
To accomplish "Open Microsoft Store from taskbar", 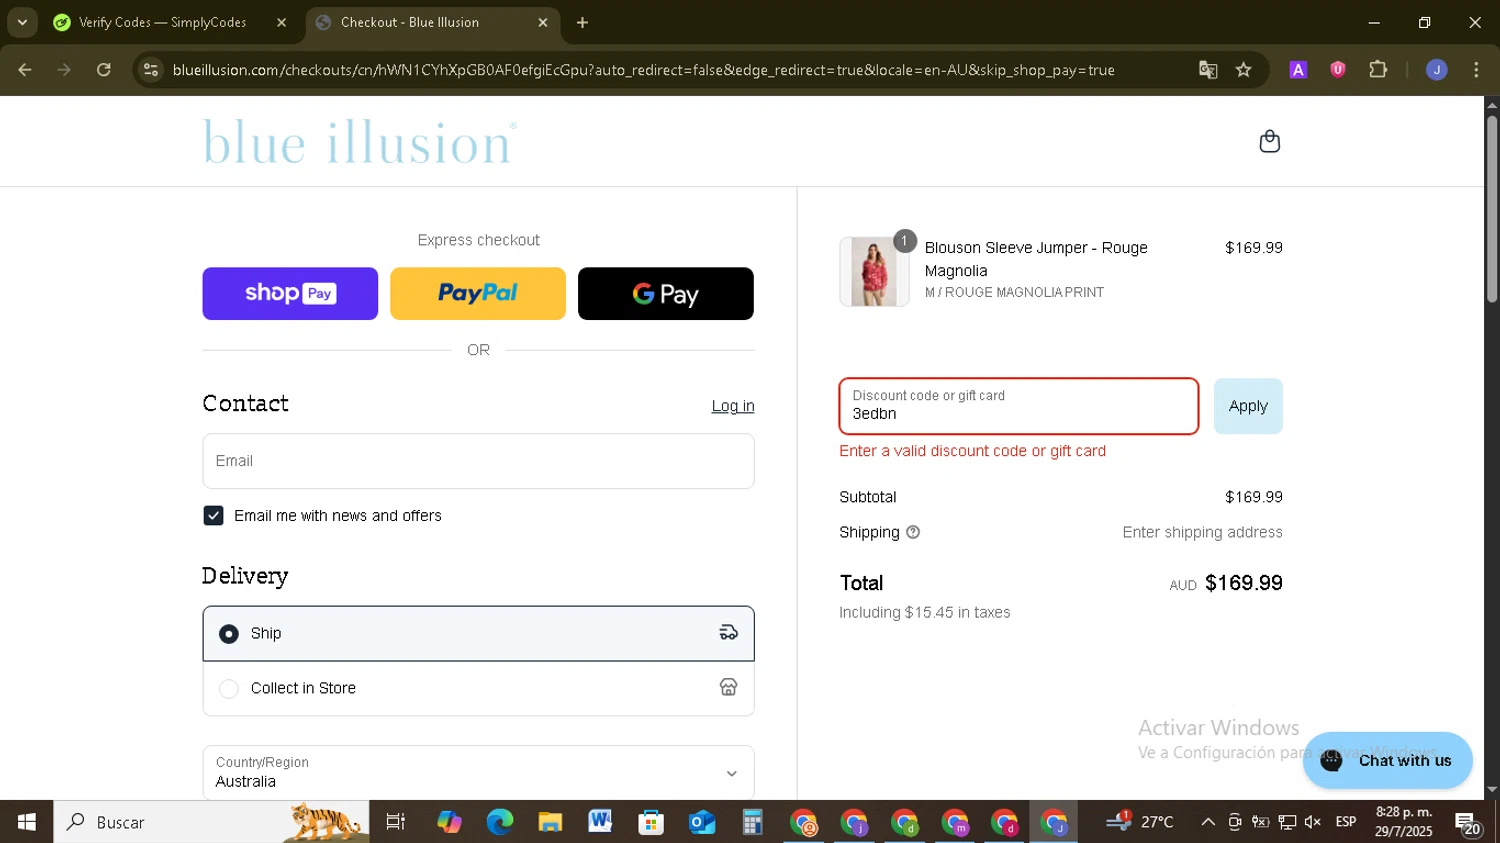I will (x=651, y=822).
